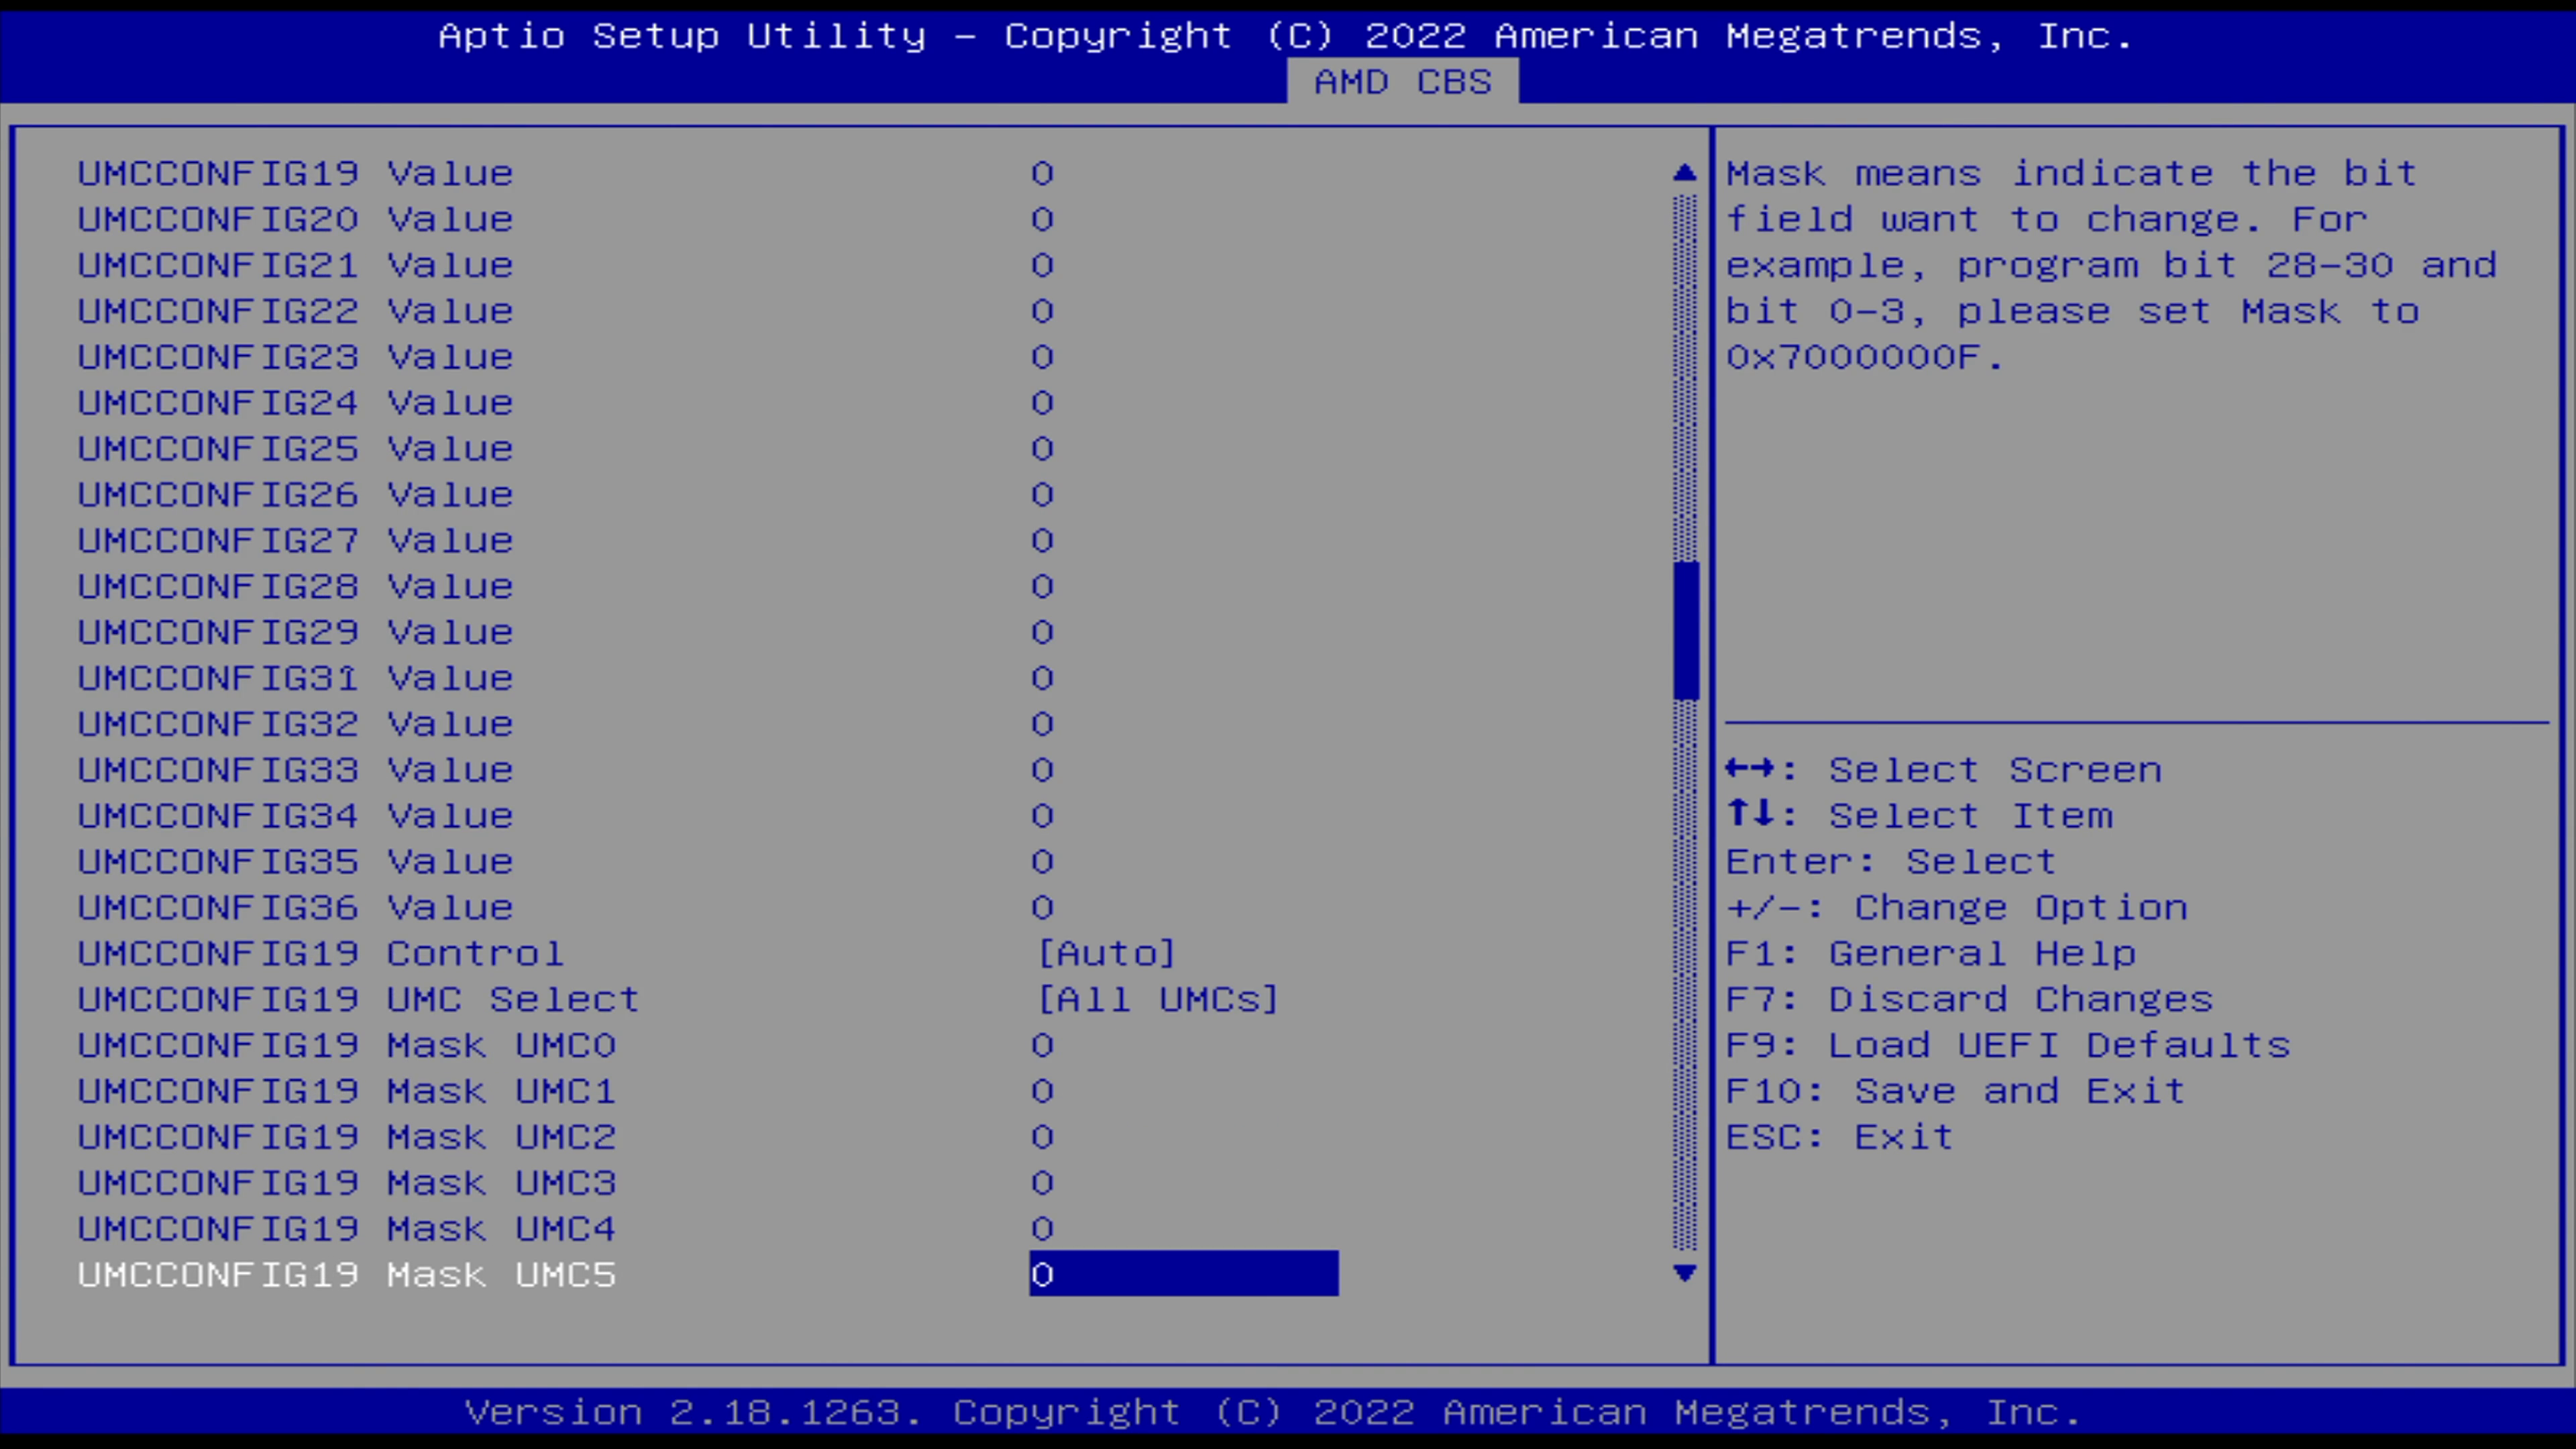Click the UMCCONFIG23 Value number field
This screenshot has width=2576, height=1449.
pos(1042,357)
